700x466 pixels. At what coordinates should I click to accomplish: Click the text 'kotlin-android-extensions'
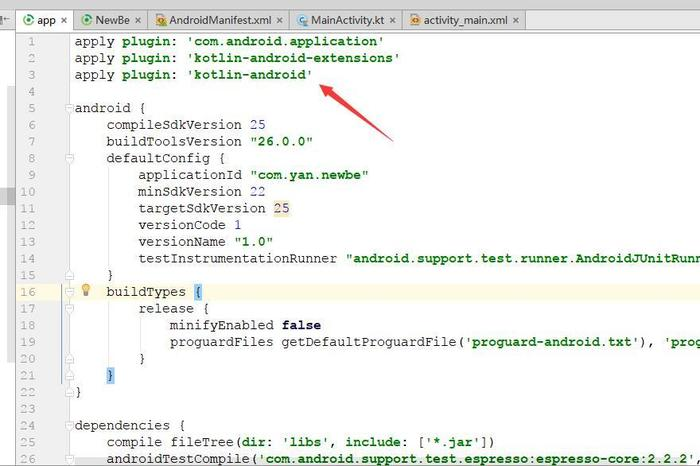pyautogui.click(x=293, y=58)
